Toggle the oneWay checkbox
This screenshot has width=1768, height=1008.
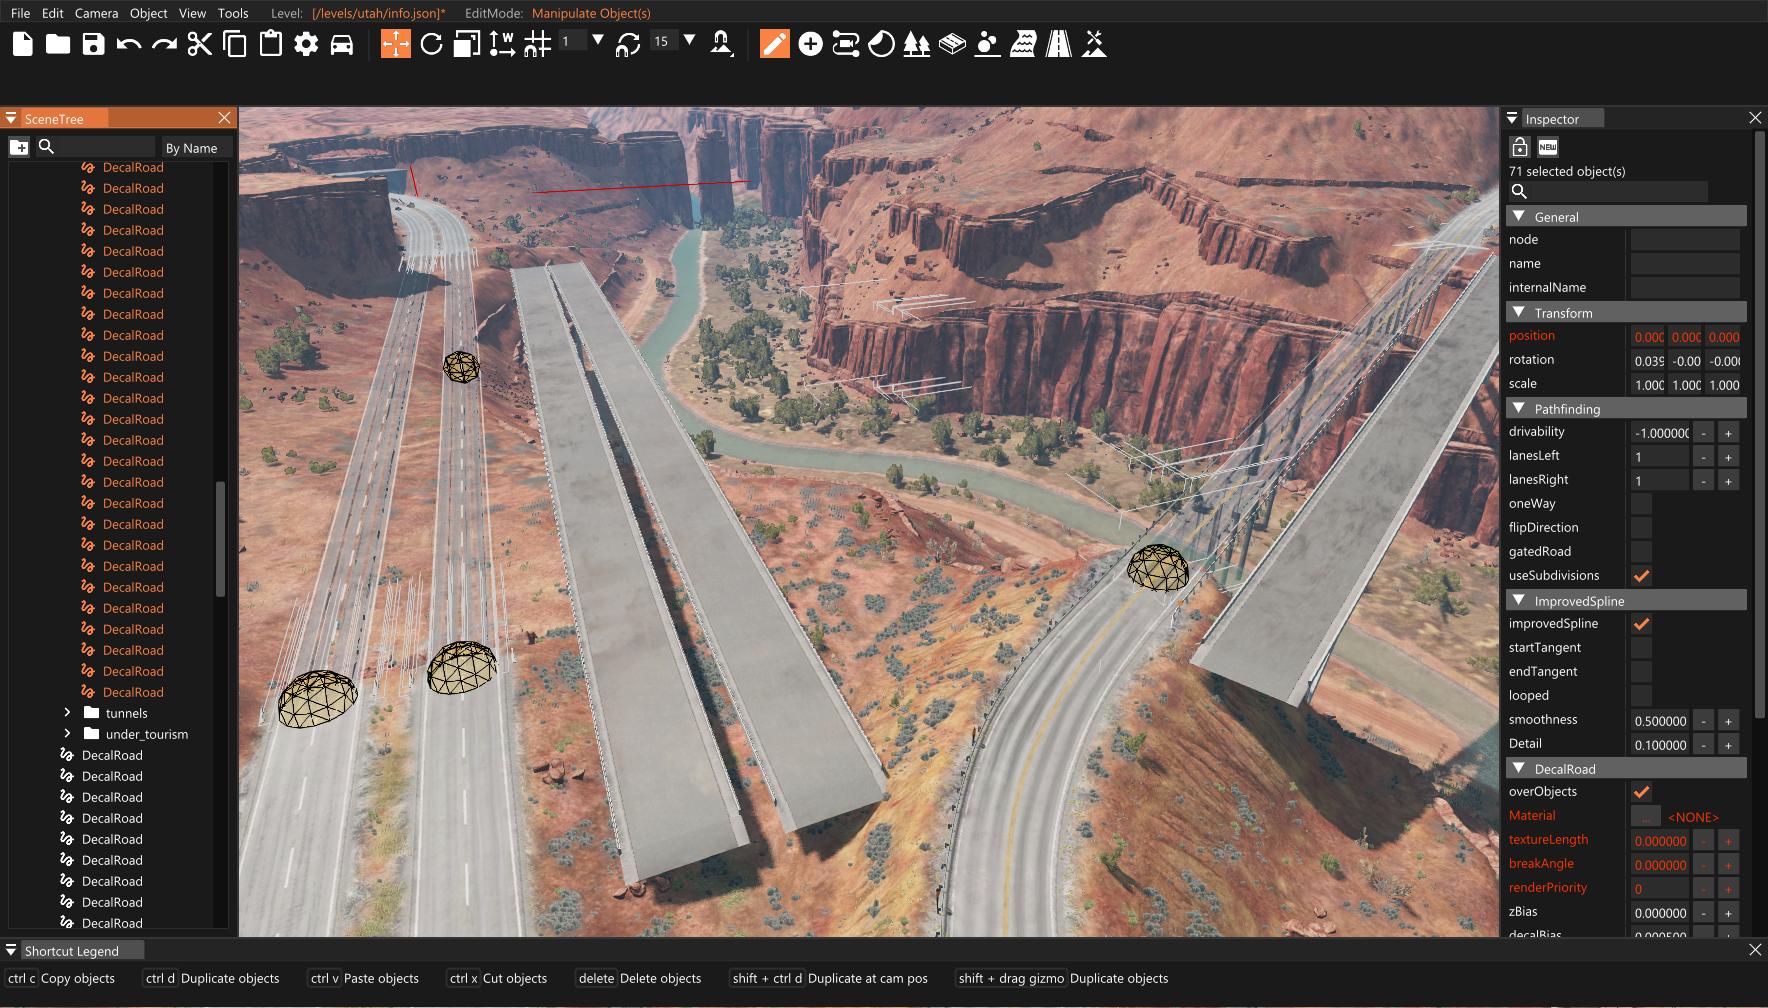click(1641, 504)
